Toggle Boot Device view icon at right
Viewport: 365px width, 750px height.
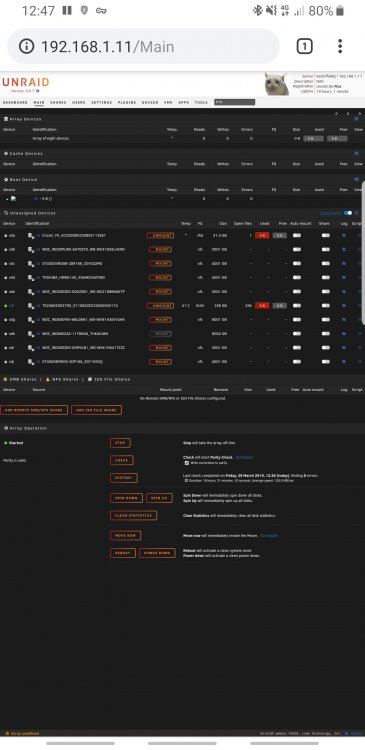(x=356, y=180)
